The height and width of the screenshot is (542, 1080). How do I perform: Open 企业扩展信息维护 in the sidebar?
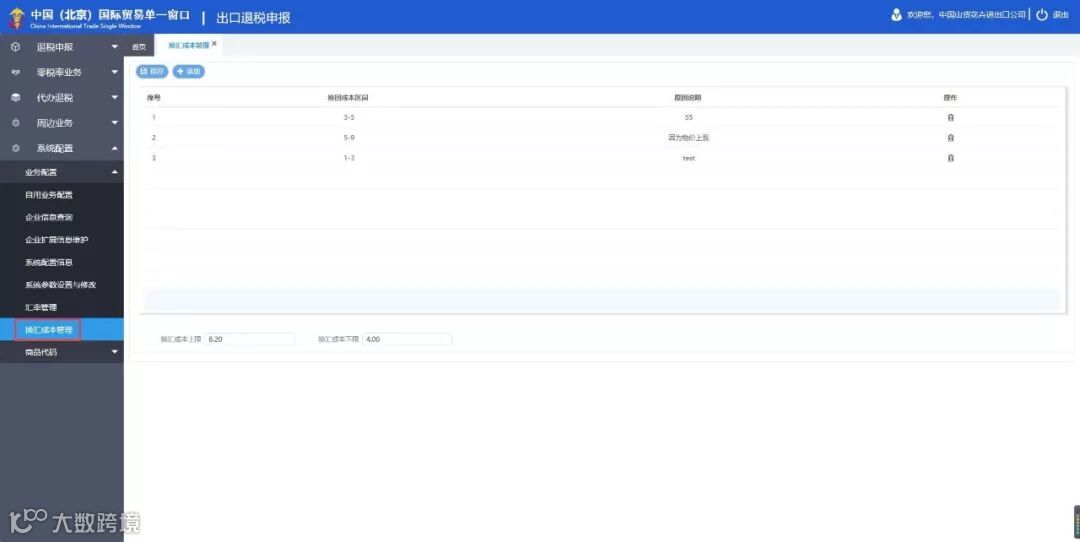pos(56,240)
